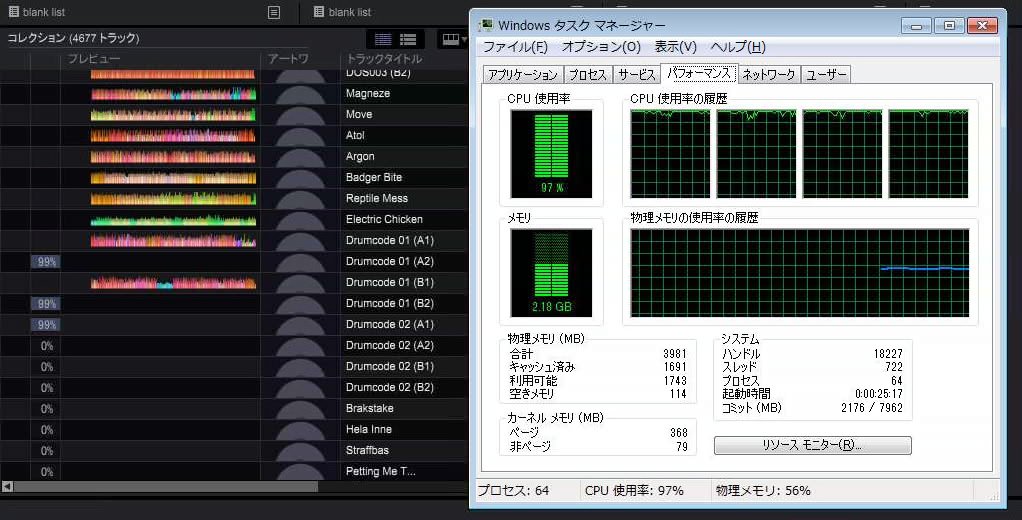The image size is (1022, 520).
Task: Select the Reptile Mess track title
Action: tap(376, 198)
